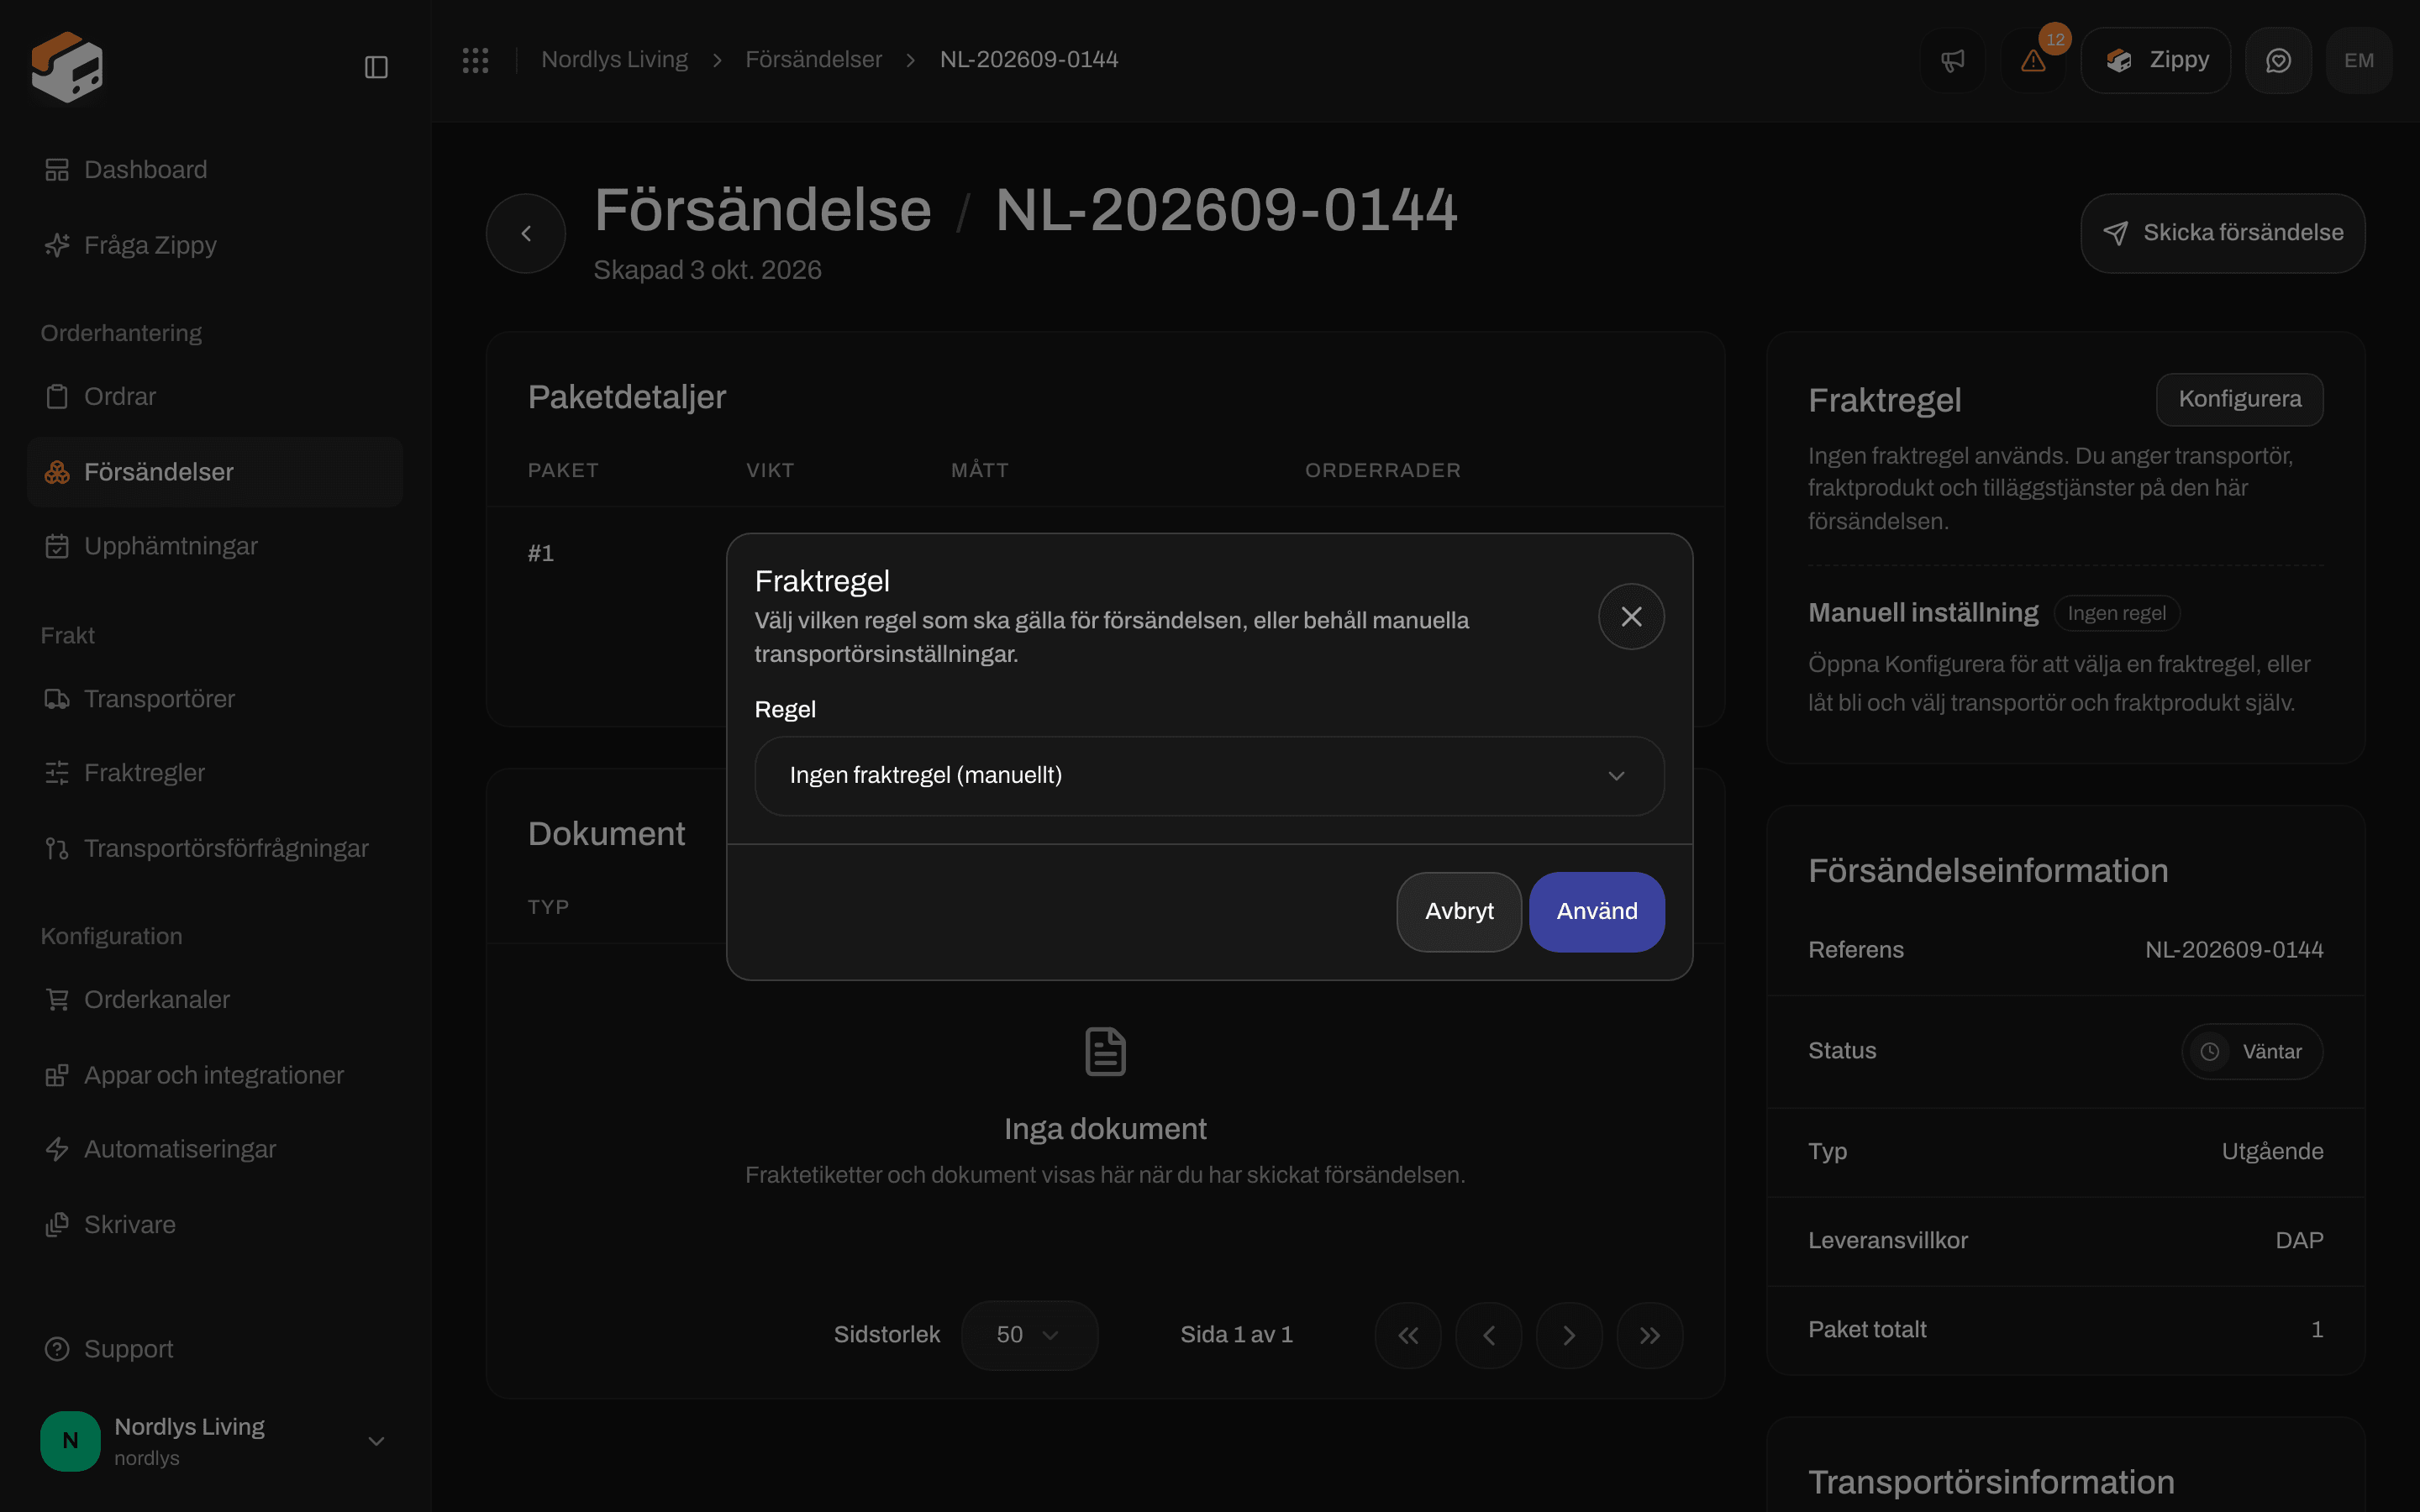Image resolution: width=2420 pixels, height=1512 pixels.
Task: Open Fraktregler in the sidebar
Action: [x=214, y=773]
